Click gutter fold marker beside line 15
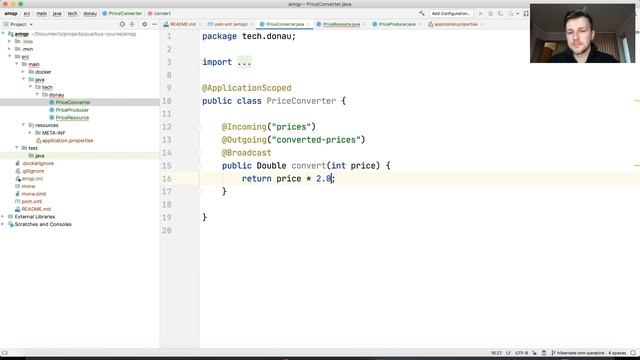 point(199,166)
